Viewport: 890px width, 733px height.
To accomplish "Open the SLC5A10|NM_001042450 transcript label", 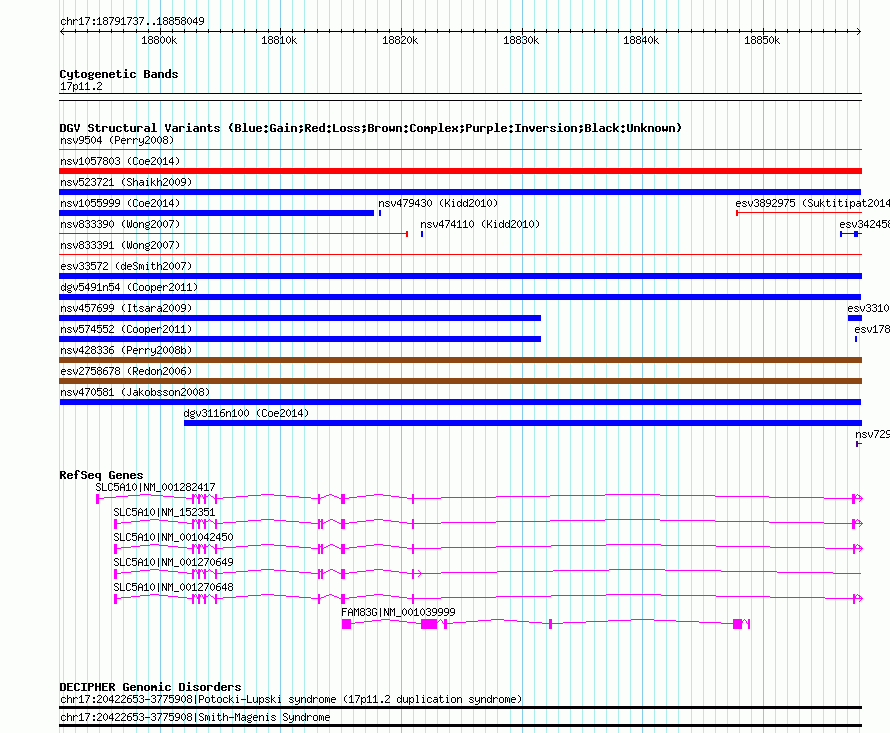I will tap(173, 537).
